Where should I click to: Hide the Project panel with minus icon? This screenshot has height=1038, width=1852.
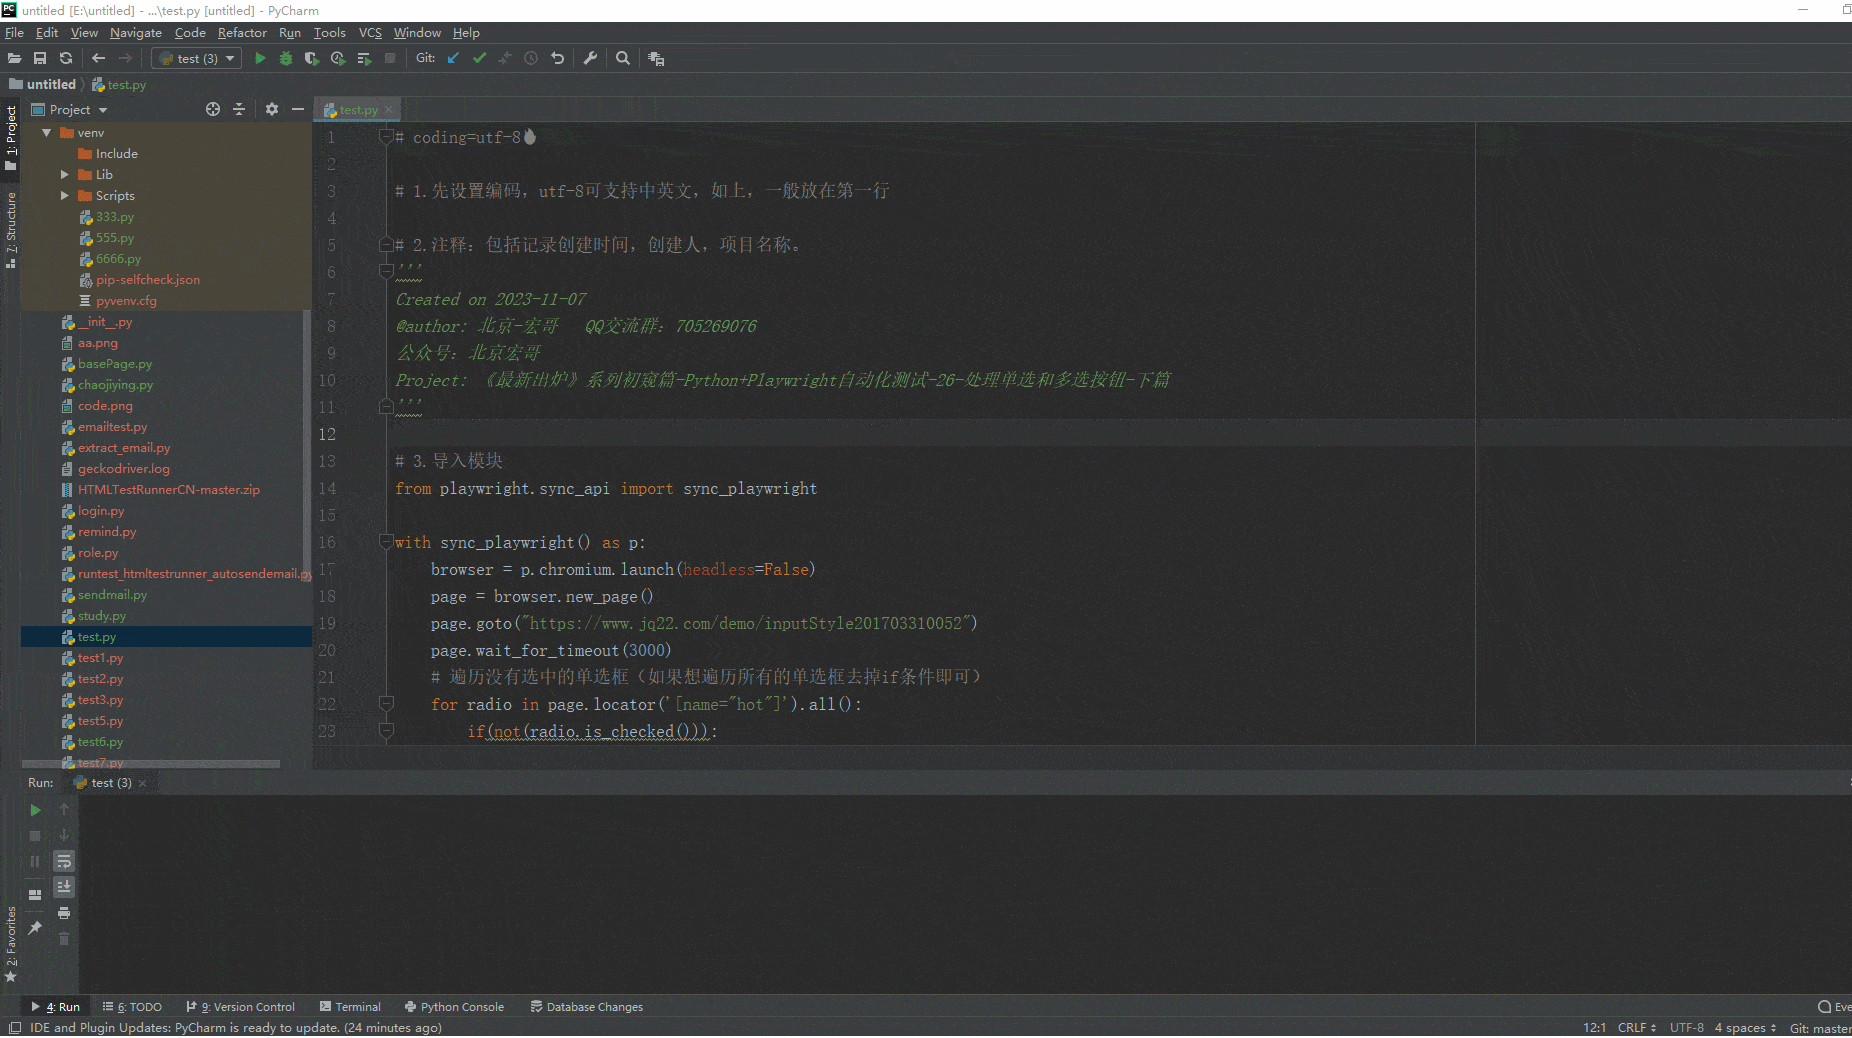tap(298, 109)
